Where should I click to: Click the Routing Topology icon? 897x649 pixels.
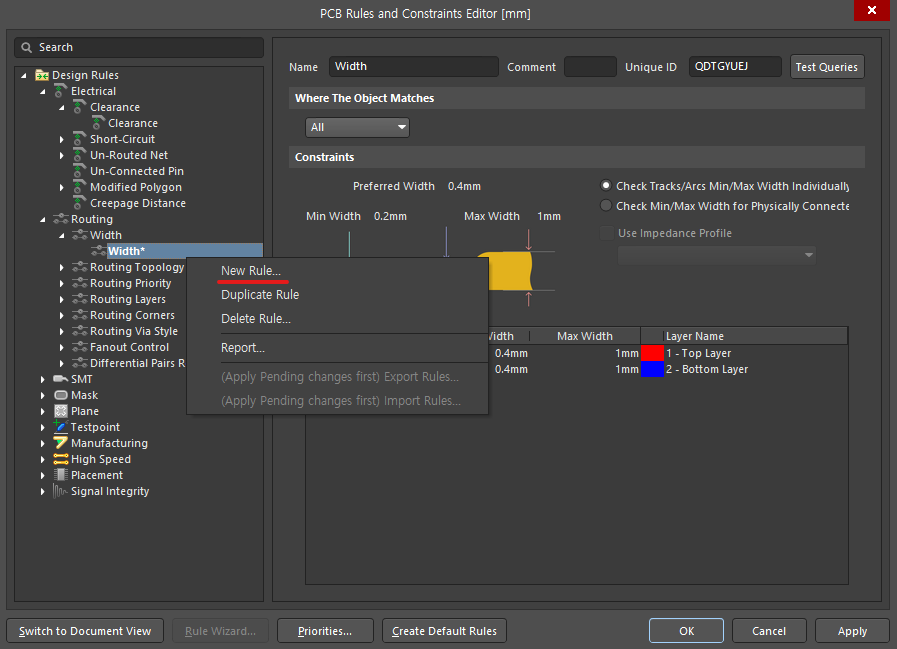(x=80, y=267)
